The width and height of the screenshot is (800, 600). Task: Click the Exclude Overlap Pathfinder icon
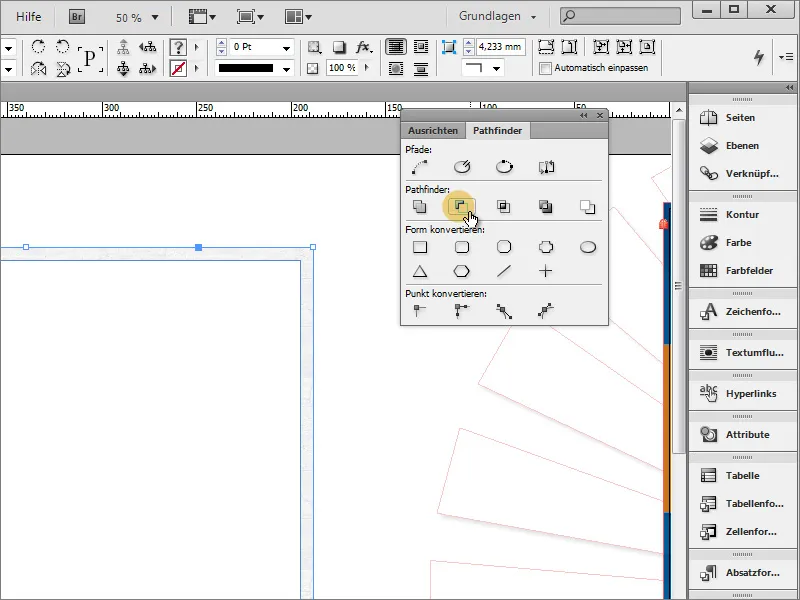(x=545, y=207)
